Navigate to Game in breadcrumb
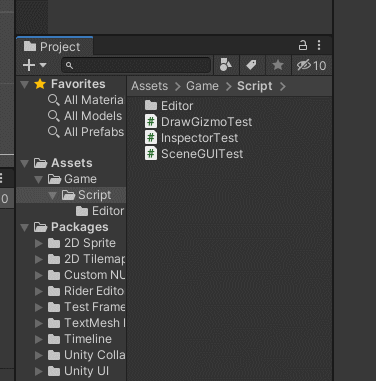The width and height of the screenshot is (376, 381). click(202, 86)
